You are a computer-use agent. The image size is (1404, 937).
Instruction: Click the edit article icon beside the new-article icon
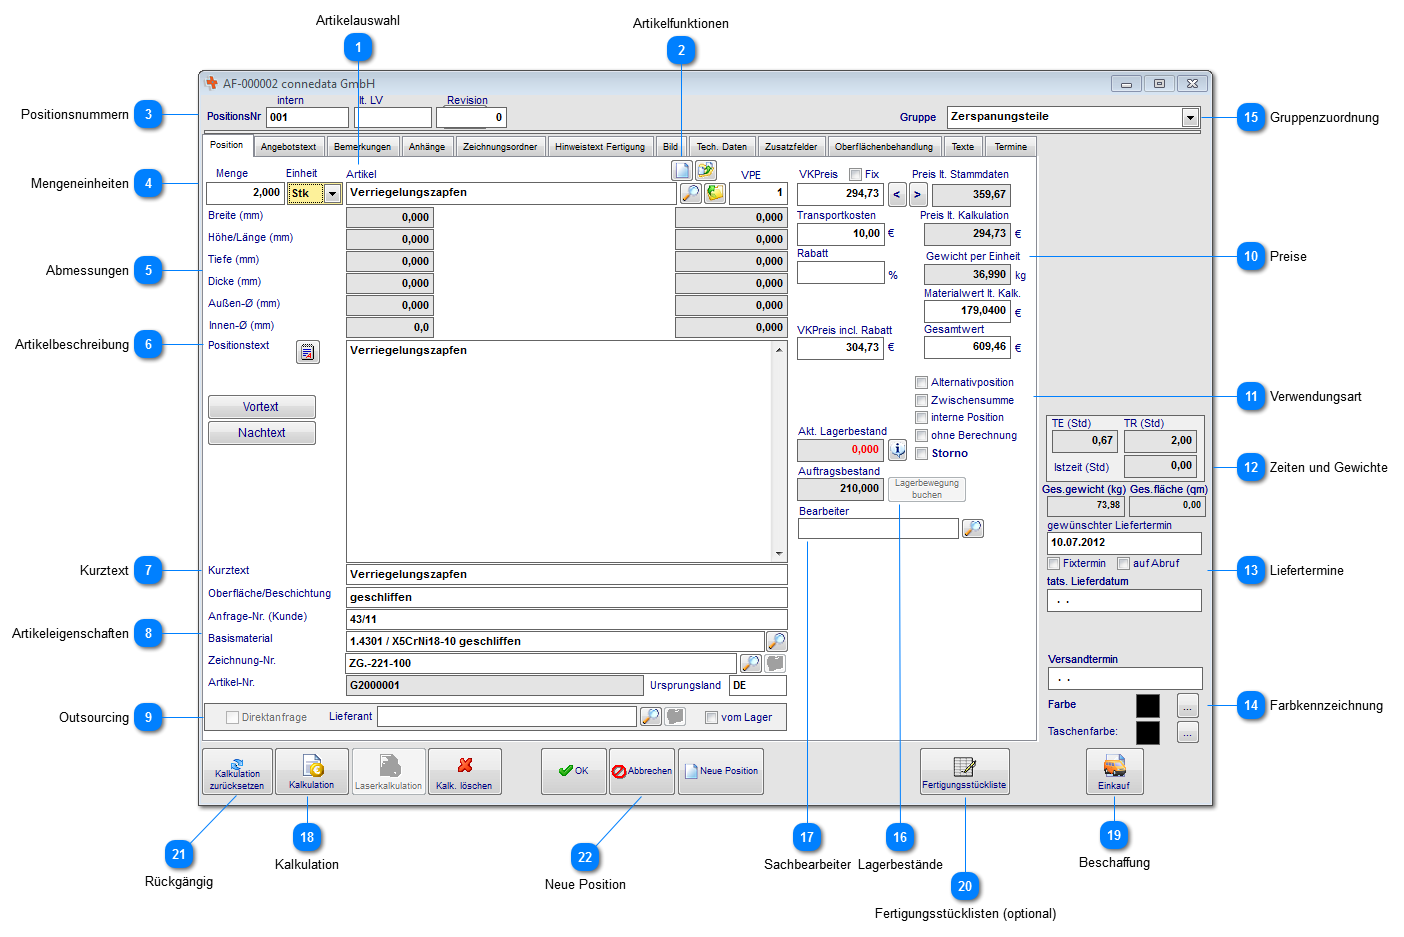pos(706,170)
